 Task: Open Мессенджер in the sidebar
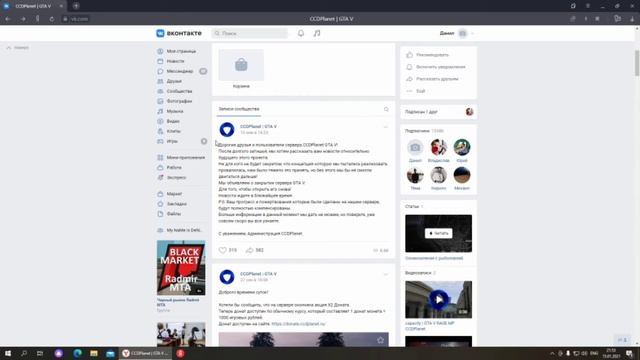(181, 71)
